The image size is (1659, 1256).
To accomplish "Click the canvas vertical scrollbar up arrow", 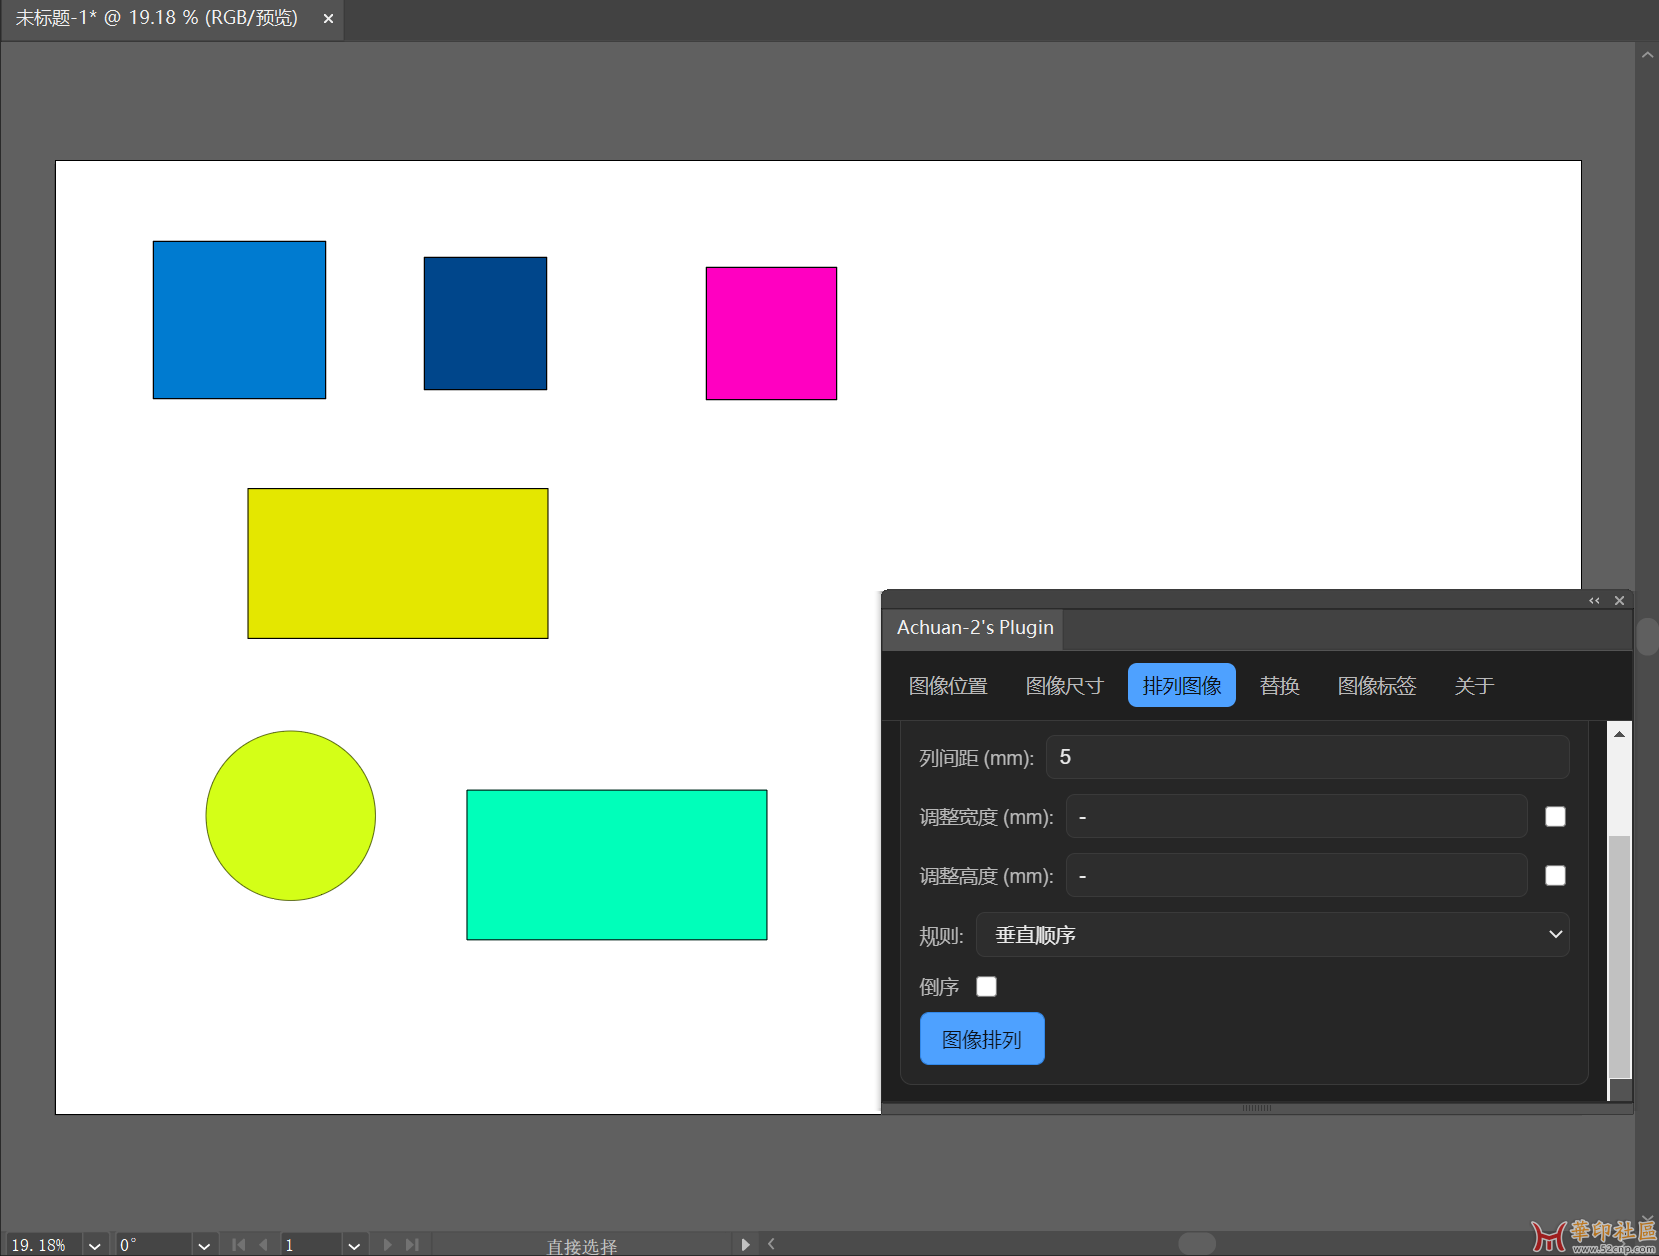I will [1647, 55].
